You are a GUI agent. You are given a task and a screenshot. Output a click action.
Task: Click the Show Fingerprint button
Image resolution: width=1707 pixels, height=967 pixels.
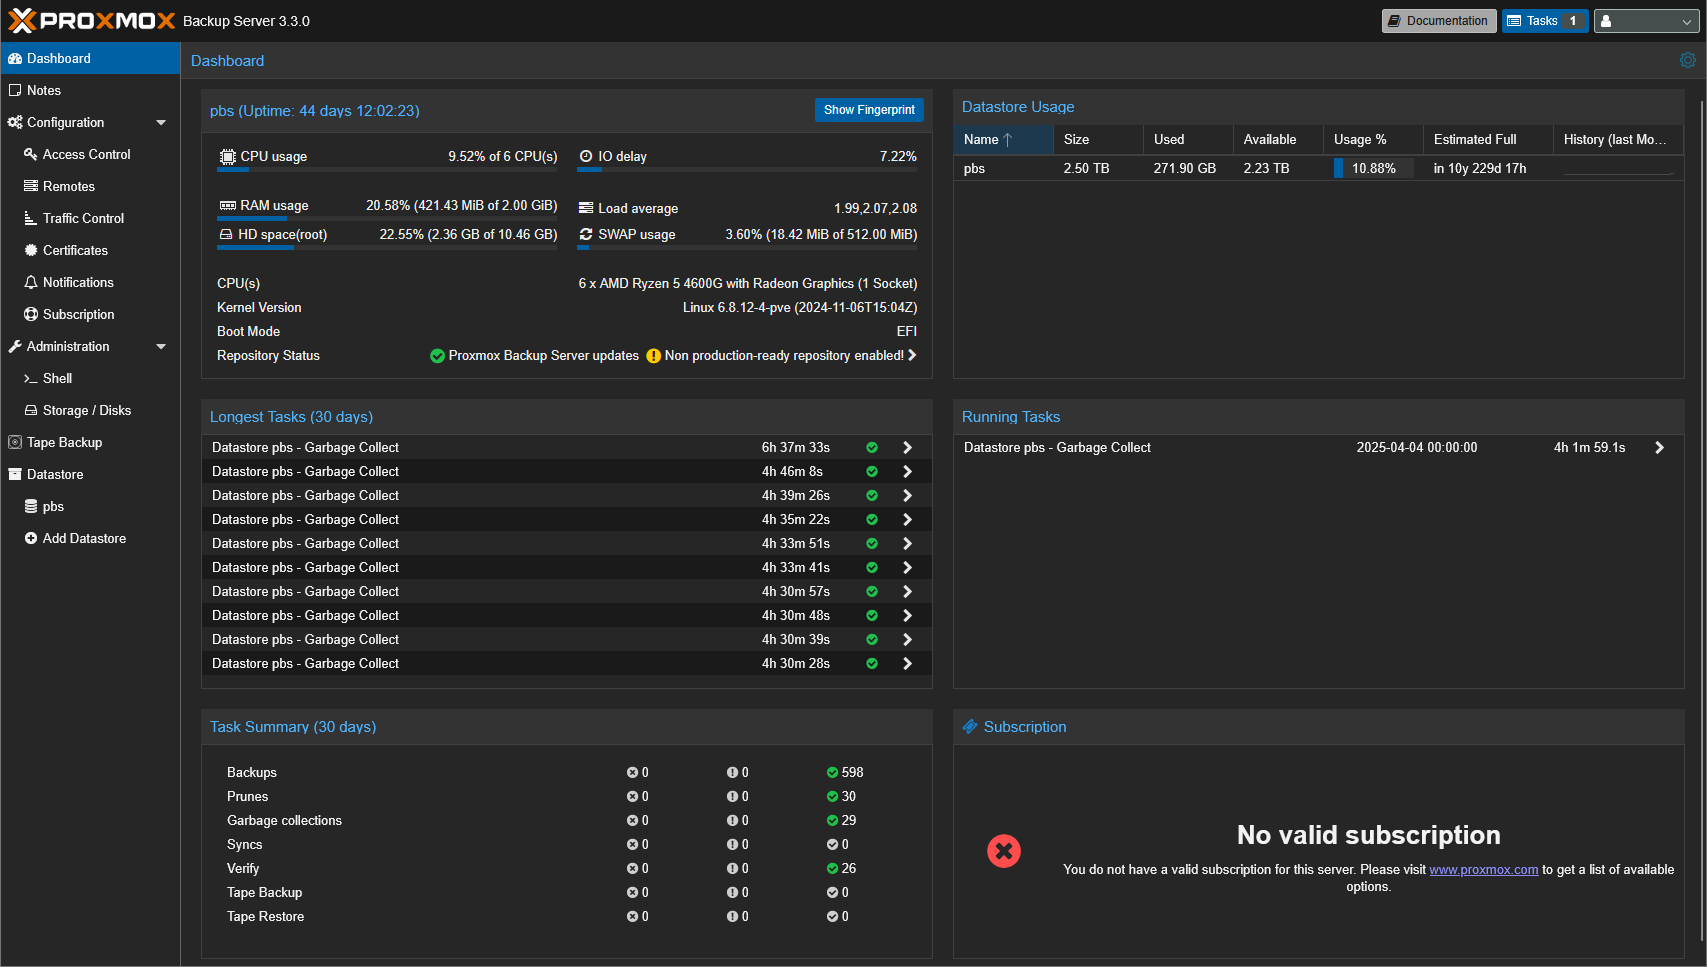coord(868,110)
